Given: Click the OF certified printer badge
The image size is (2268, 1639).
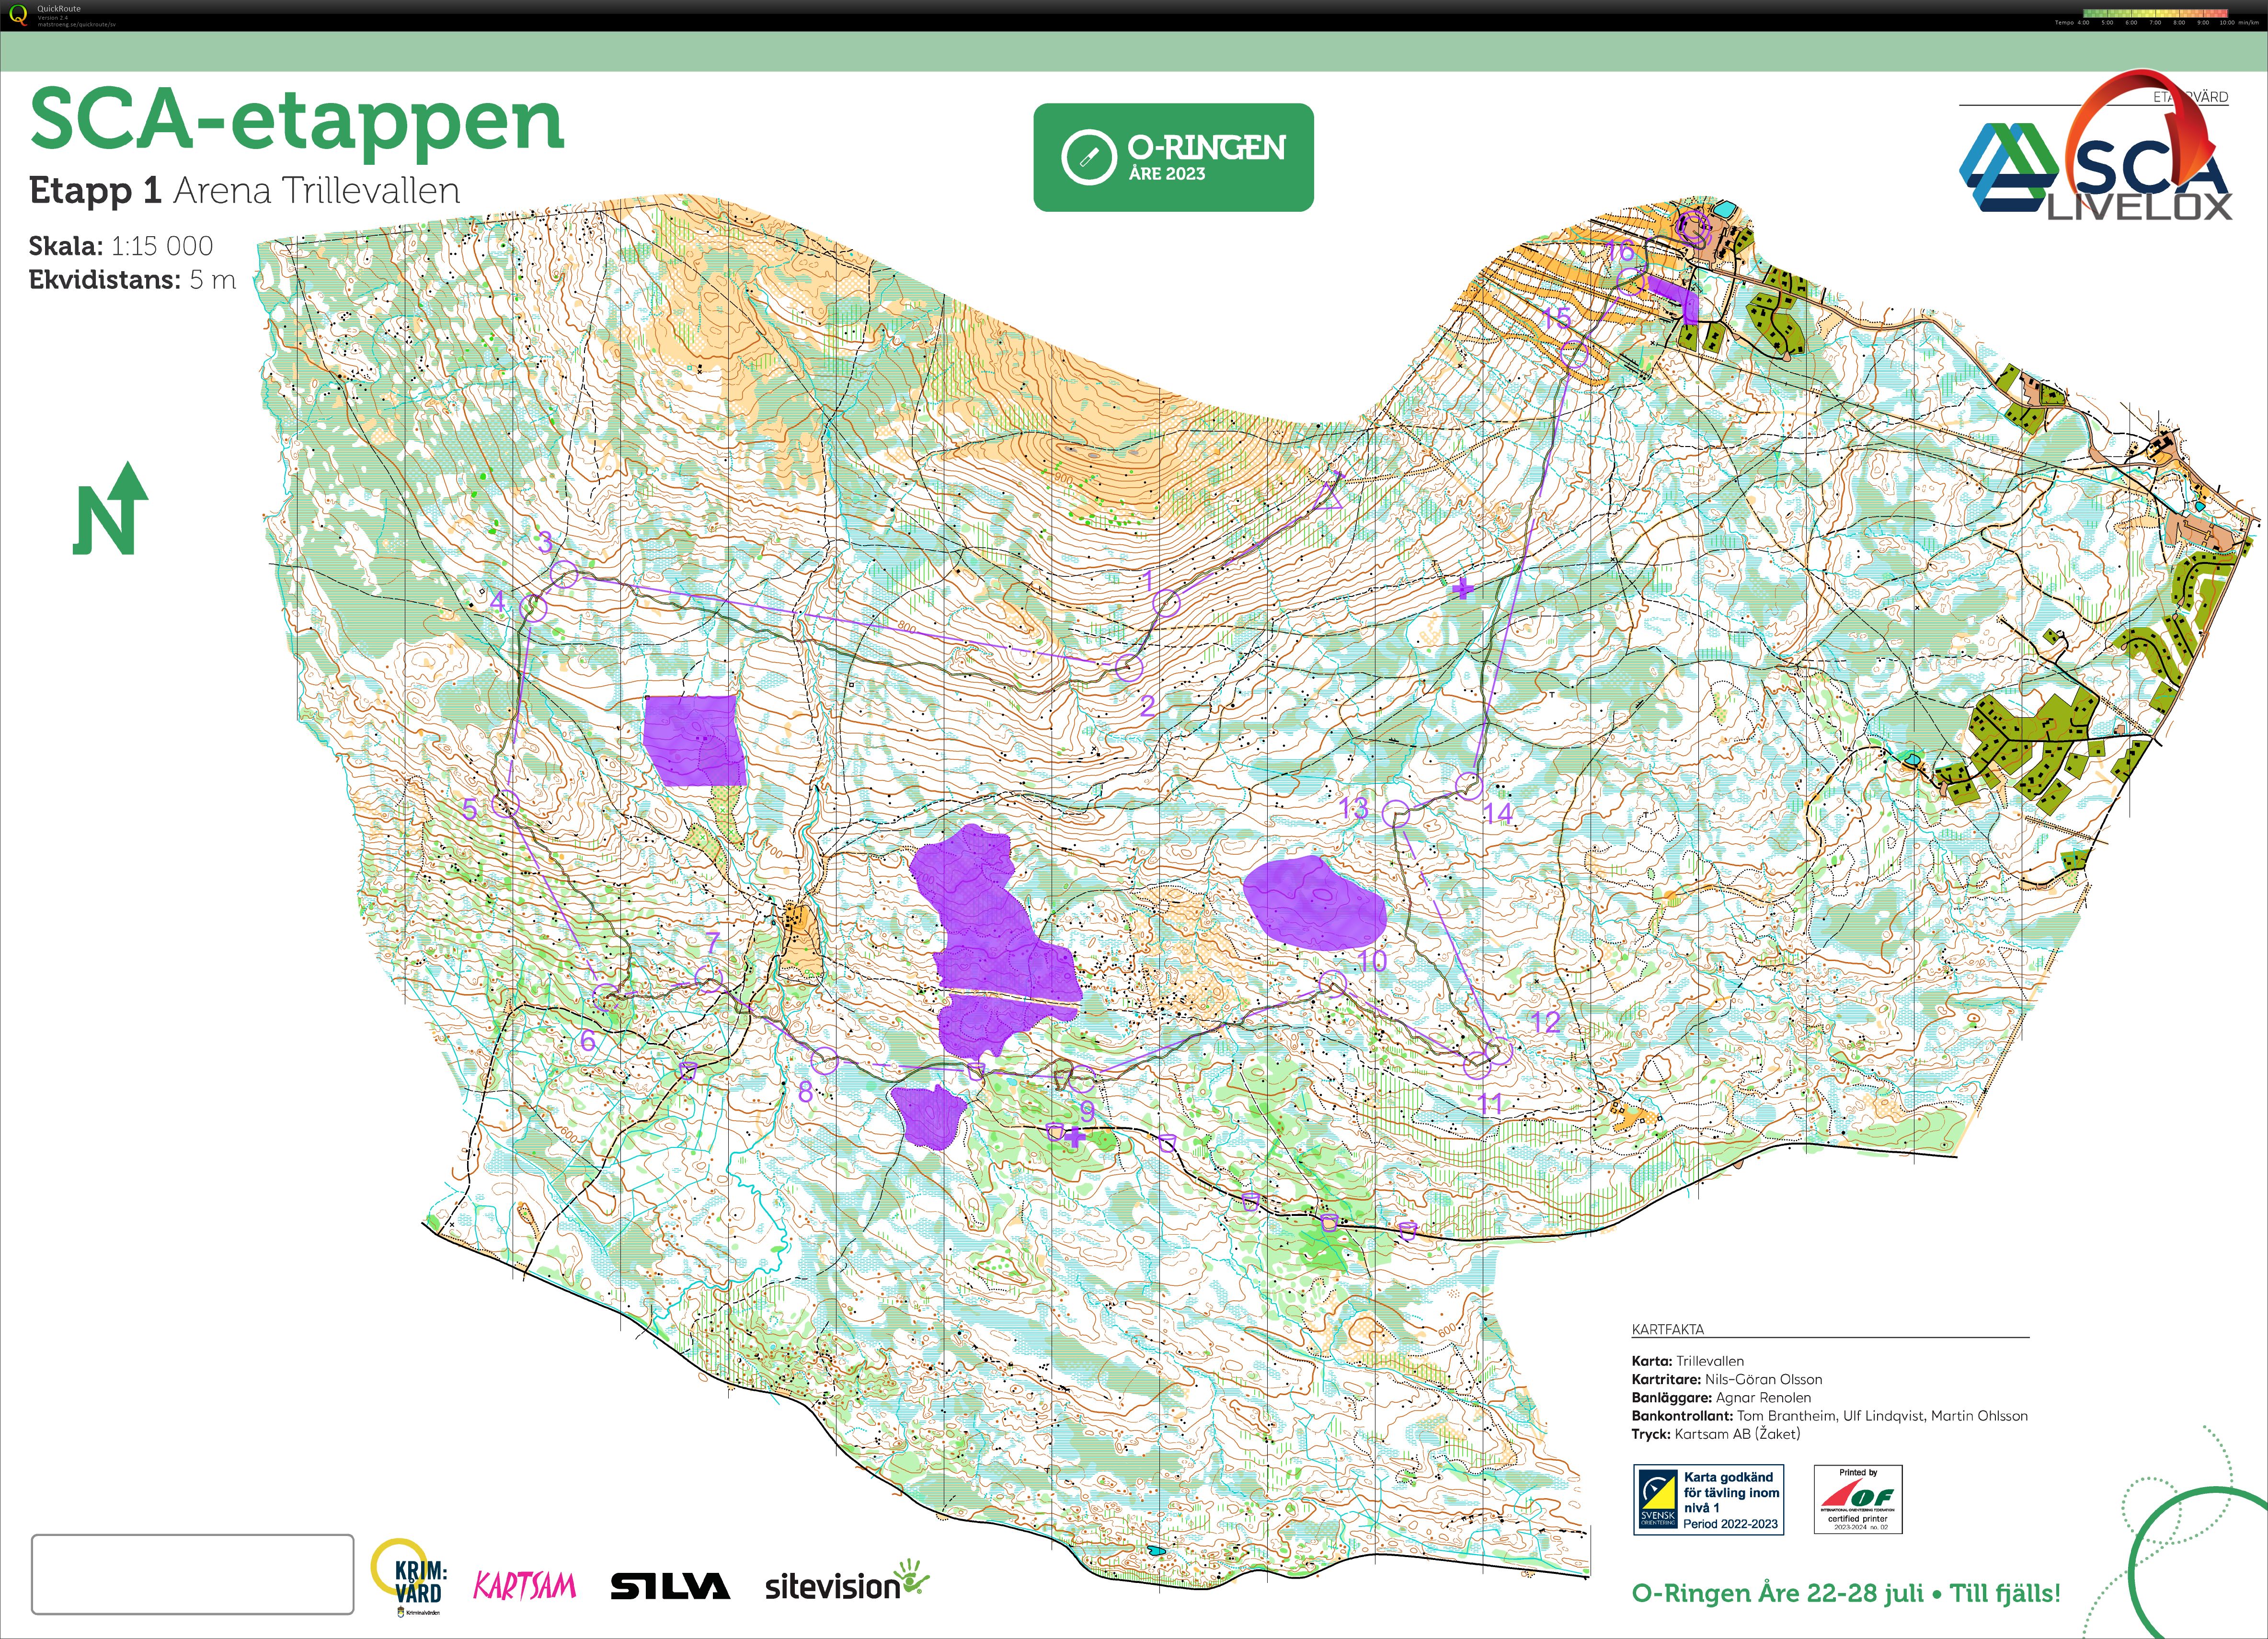Looking at the screenshot, I should pos(1858,1499).
